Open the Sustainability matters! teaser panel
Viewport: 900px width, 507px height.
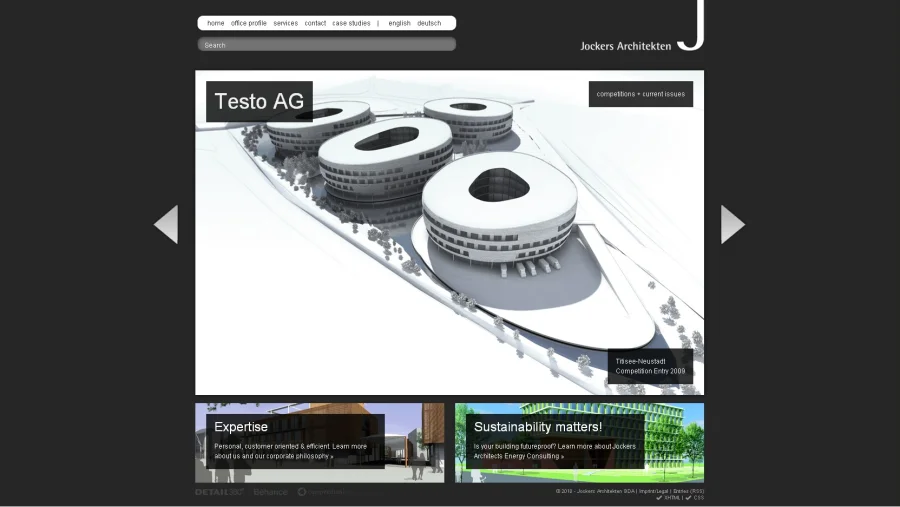click(579, 442)
